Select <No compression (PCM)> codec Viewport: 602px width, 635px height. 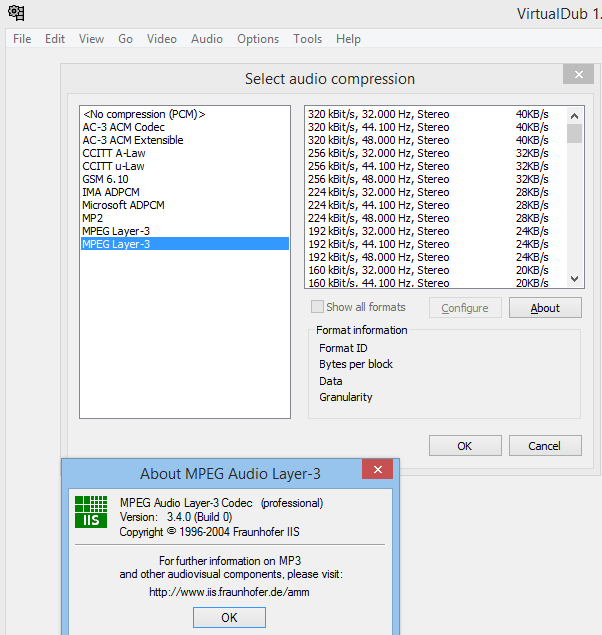pos(185,114)
